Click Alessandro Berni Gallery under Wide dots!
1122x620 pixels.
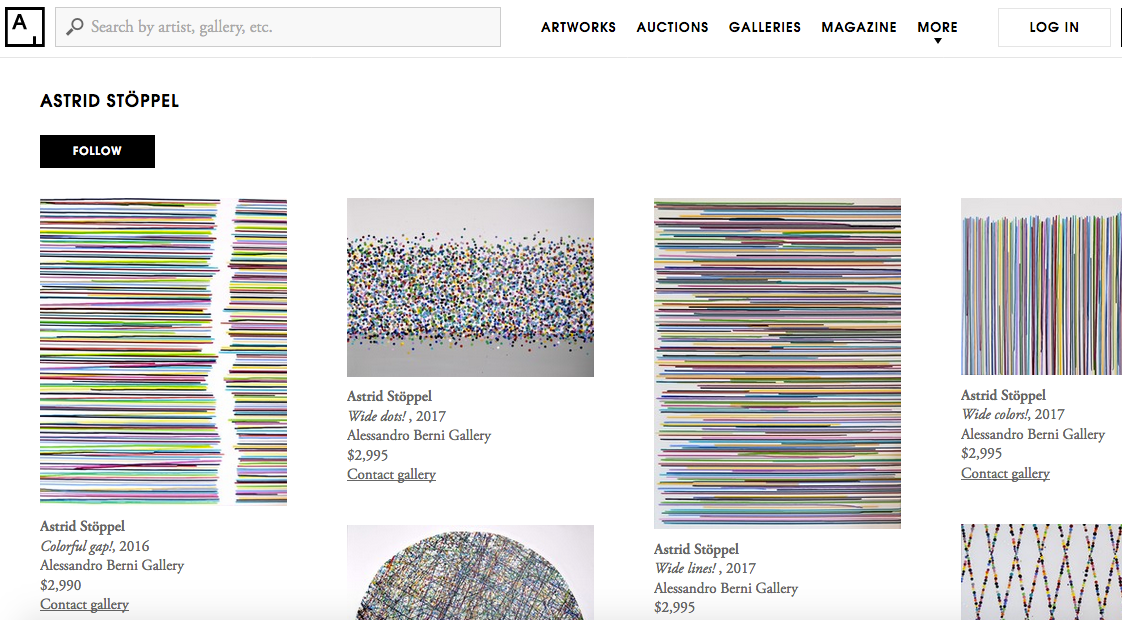click(419, 435)
